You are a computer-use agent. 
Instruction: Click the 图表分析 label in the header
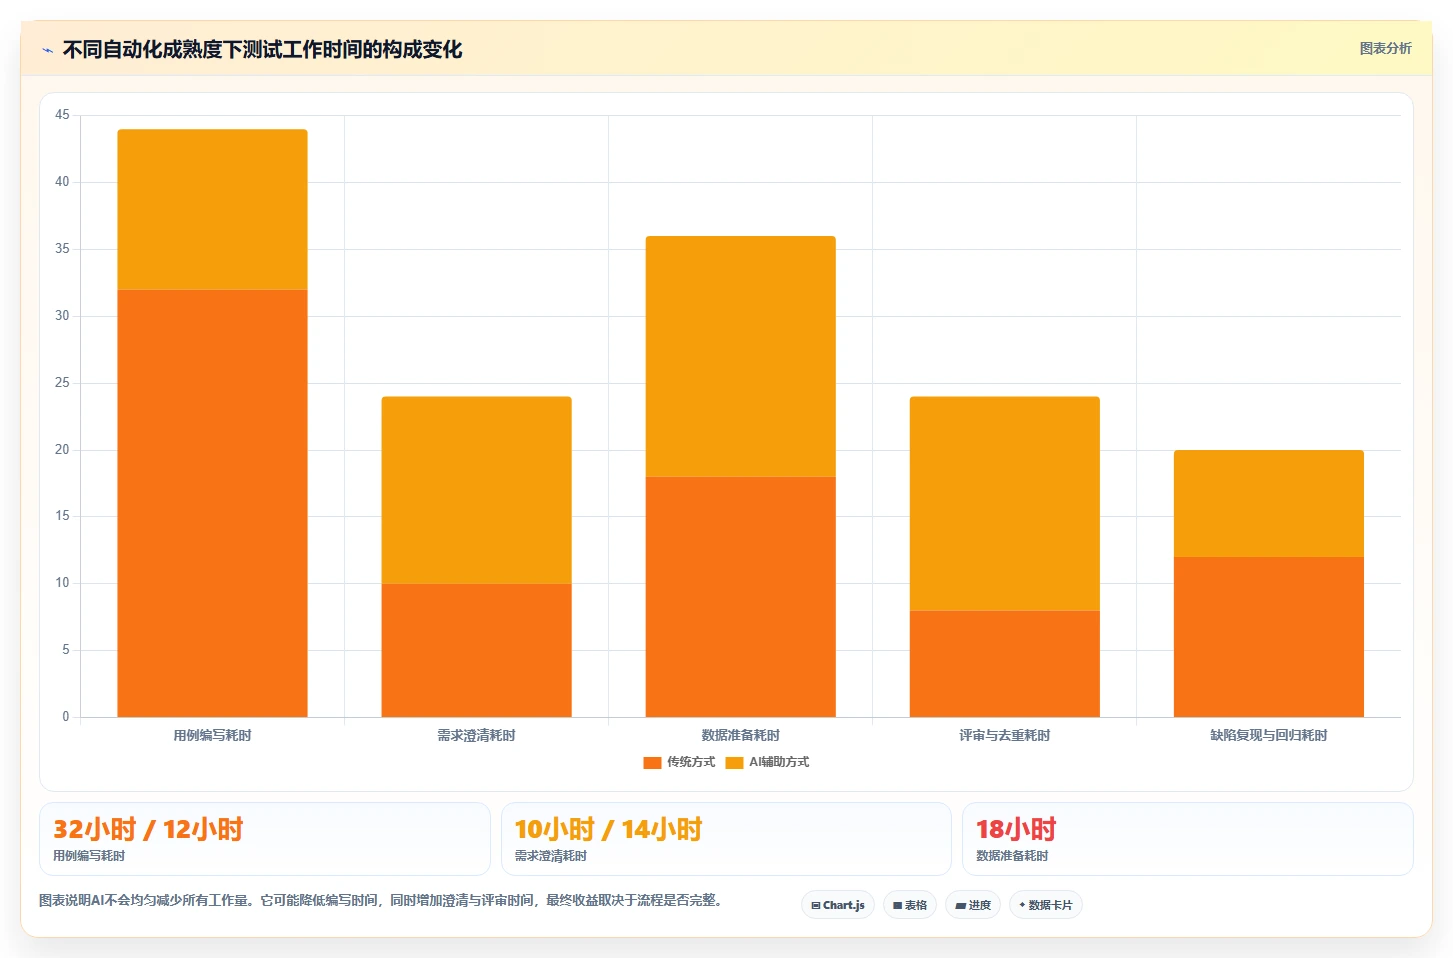click(1385, 48)
